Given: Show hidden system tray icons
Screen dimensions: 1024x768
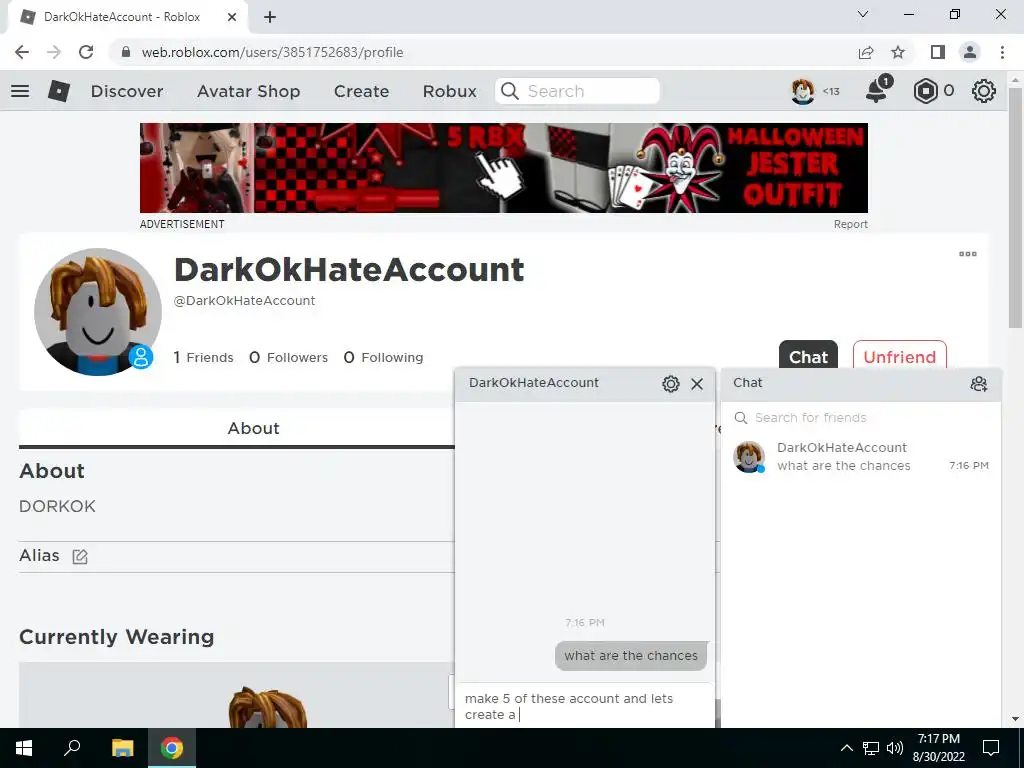Looking at the screenshot, I should pos(846,748).
